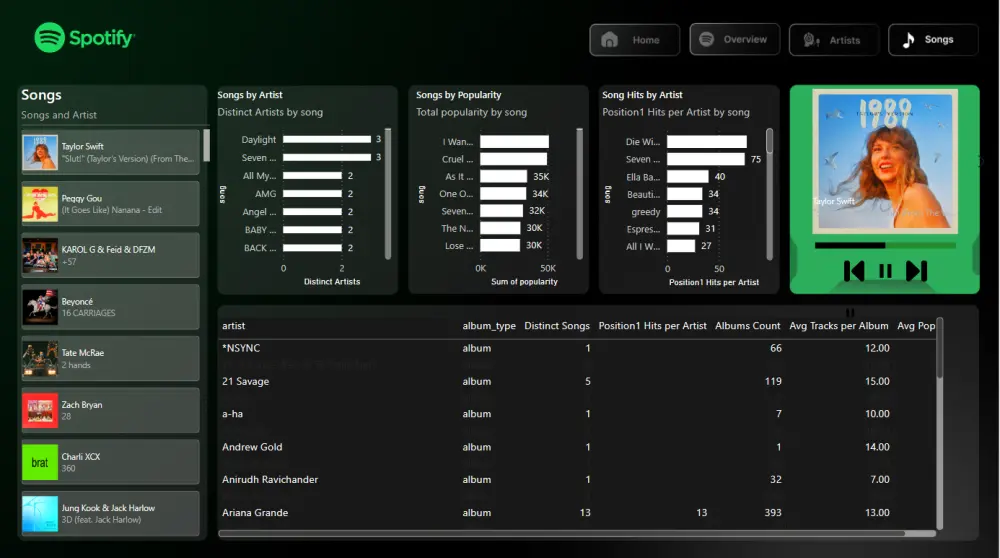Click the Anirudh Ravichander artist cell
The image size is (1000, 558).
270,480
